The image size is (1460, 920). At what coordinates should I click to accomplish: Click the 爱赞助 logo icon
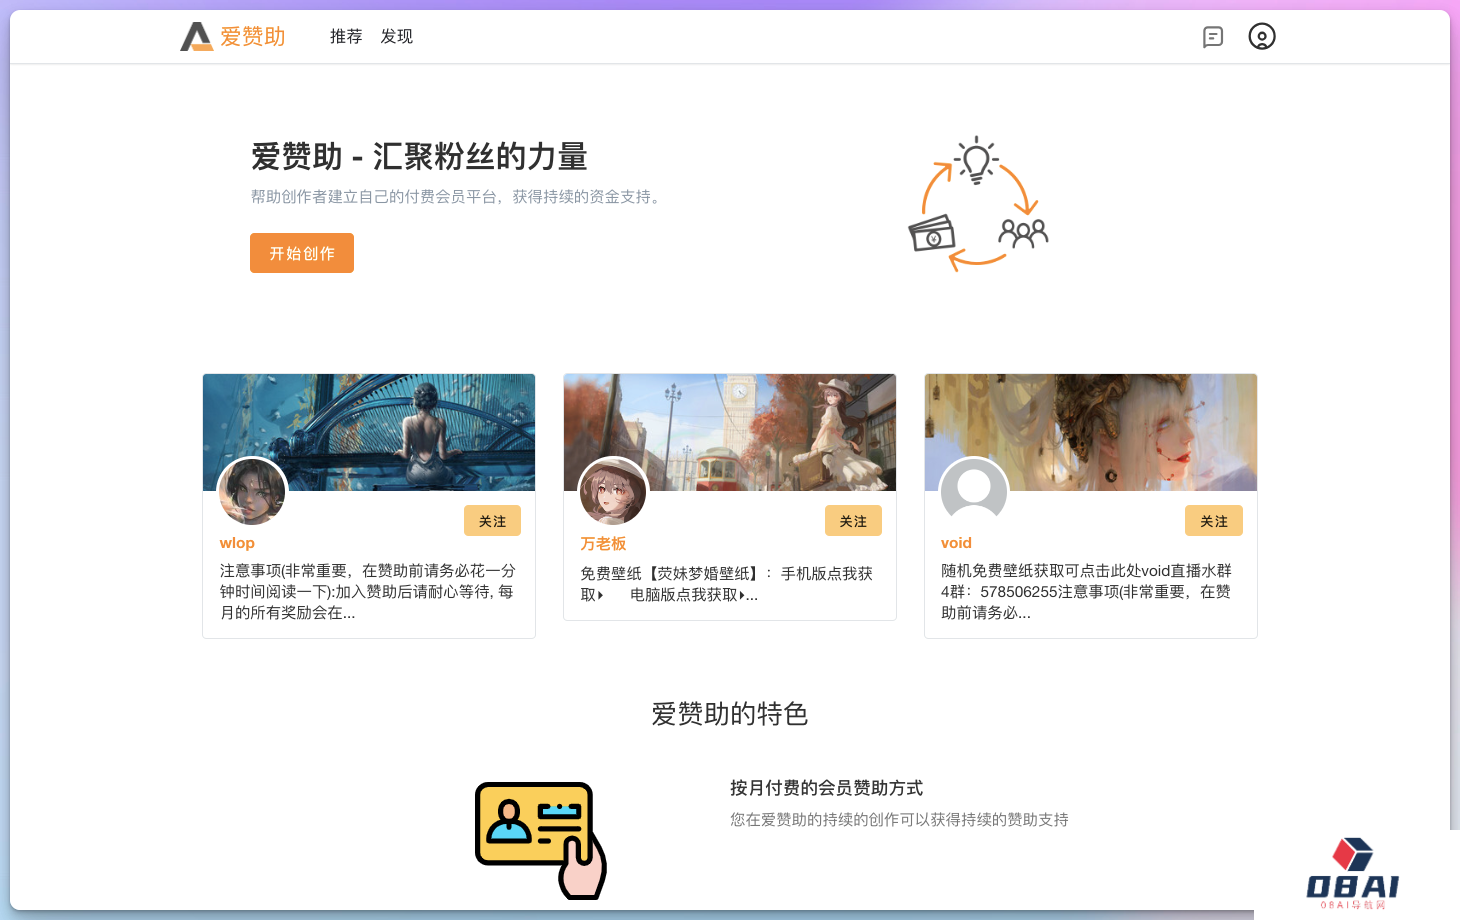pos(196,37)
